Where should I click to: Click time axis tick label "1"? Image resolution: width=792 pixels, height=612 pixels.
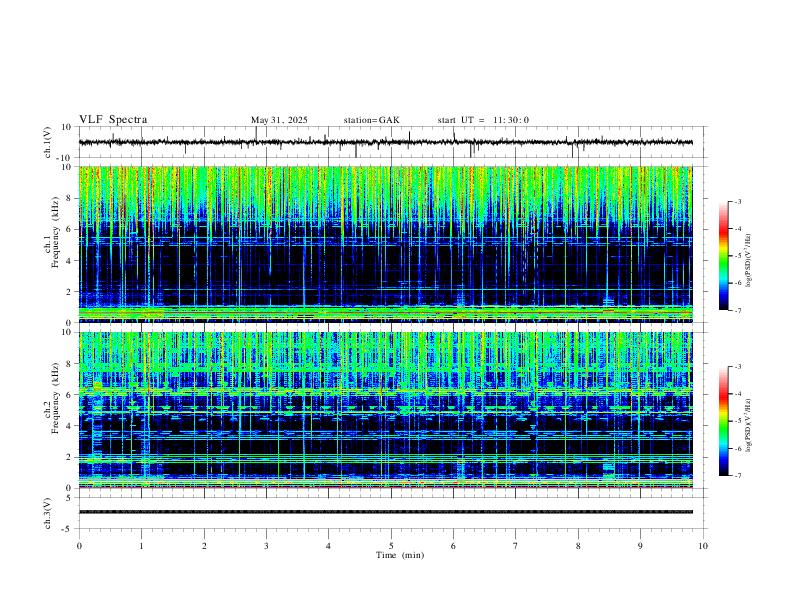point(141,546)
